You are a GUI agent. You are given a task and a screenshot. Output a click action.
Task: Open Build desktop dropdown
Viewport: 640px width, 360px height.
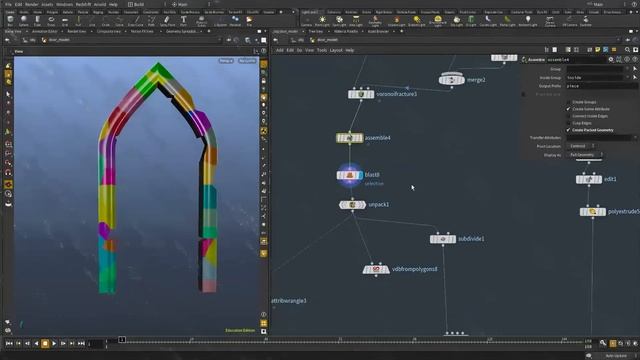click(x=147, y=4)
